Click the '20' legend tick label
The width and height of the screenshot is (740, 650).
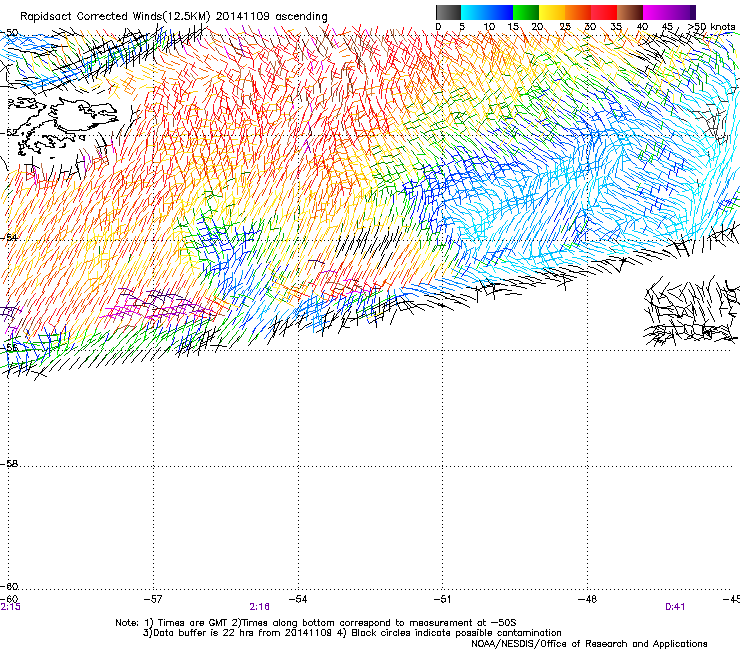537,26
